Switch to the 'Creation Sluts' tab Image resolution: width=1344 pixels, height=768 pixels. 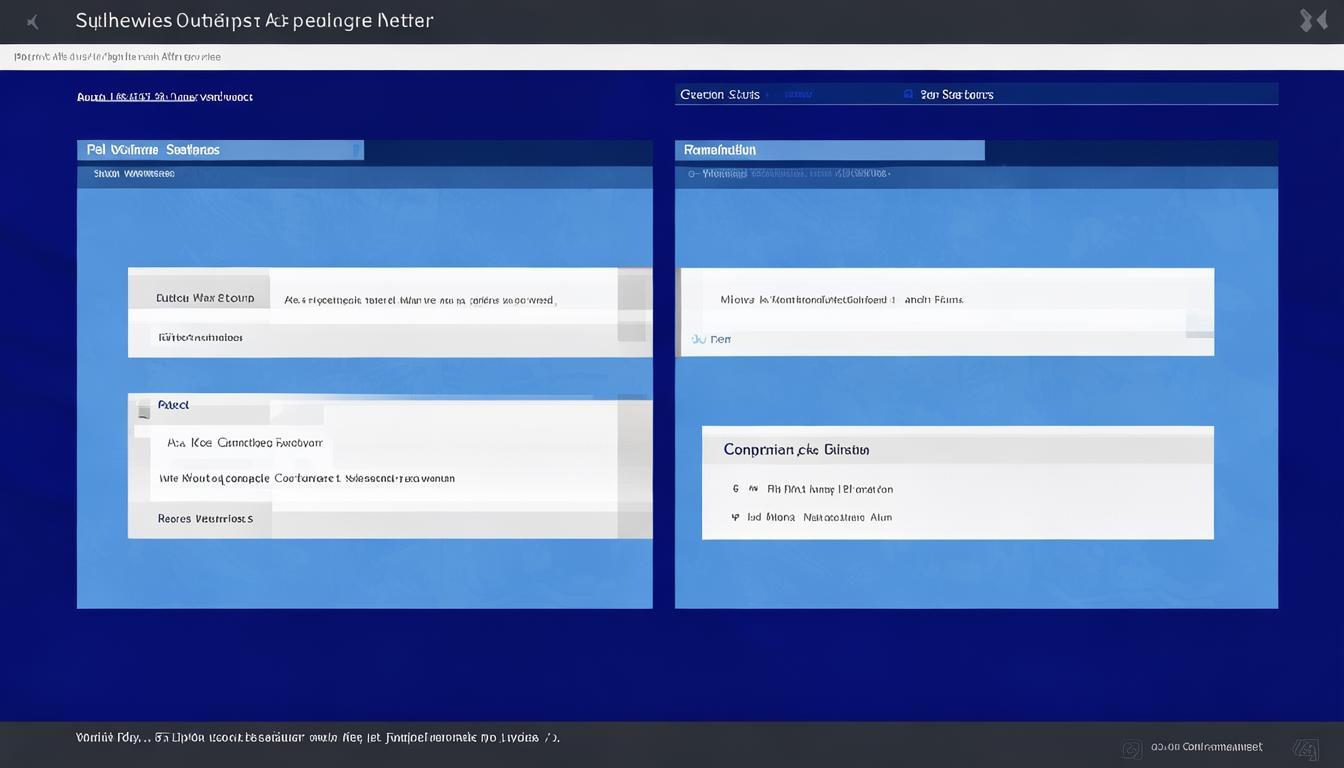pyautogui.click(x=720, y=95)
